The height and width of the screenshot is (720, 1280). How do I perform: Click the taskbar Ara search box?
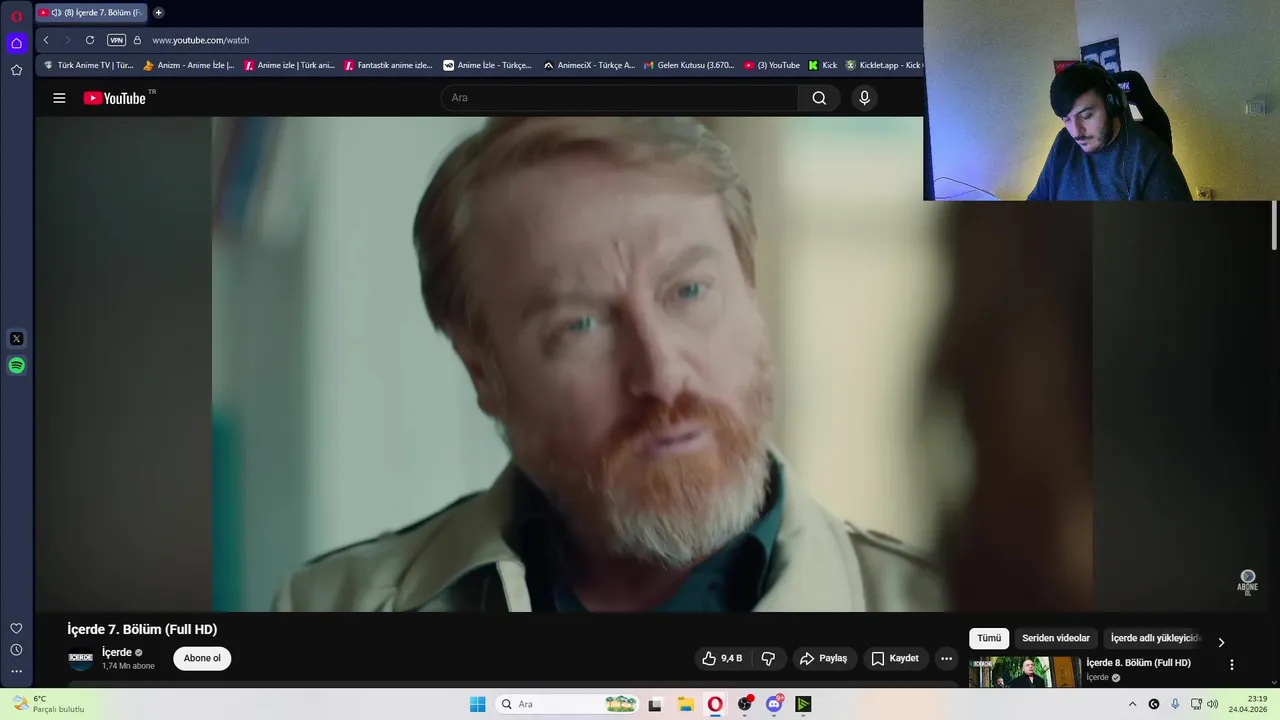click(568, 704)
